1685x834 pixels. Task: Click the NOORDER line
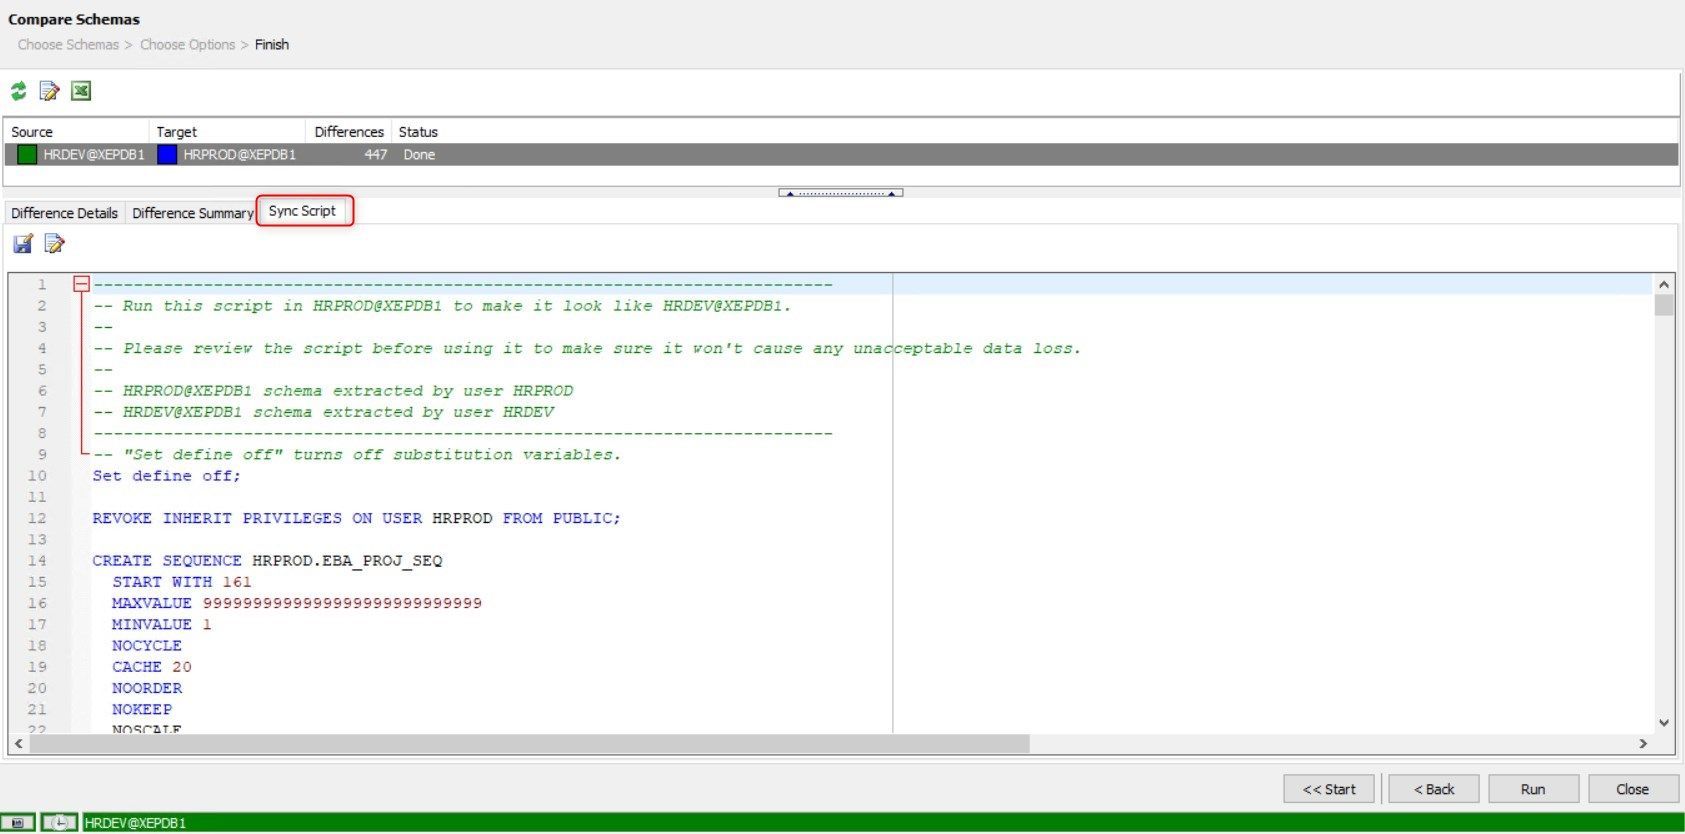146,688
